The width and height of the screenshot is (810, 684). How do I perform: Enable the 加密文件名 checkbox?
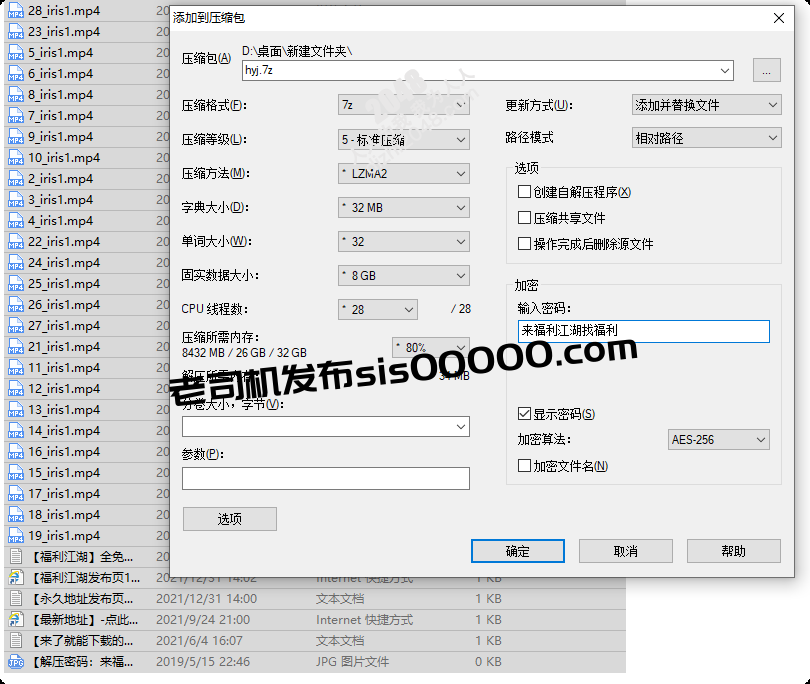tap(523, 465)
